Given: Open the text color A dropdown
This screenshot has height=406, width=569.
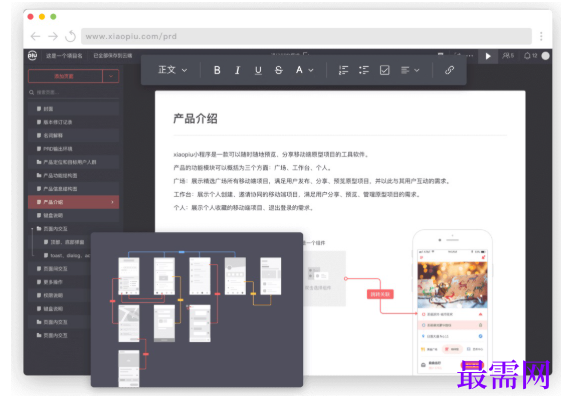Looking at the screenshot, I should tap(304, 70).
